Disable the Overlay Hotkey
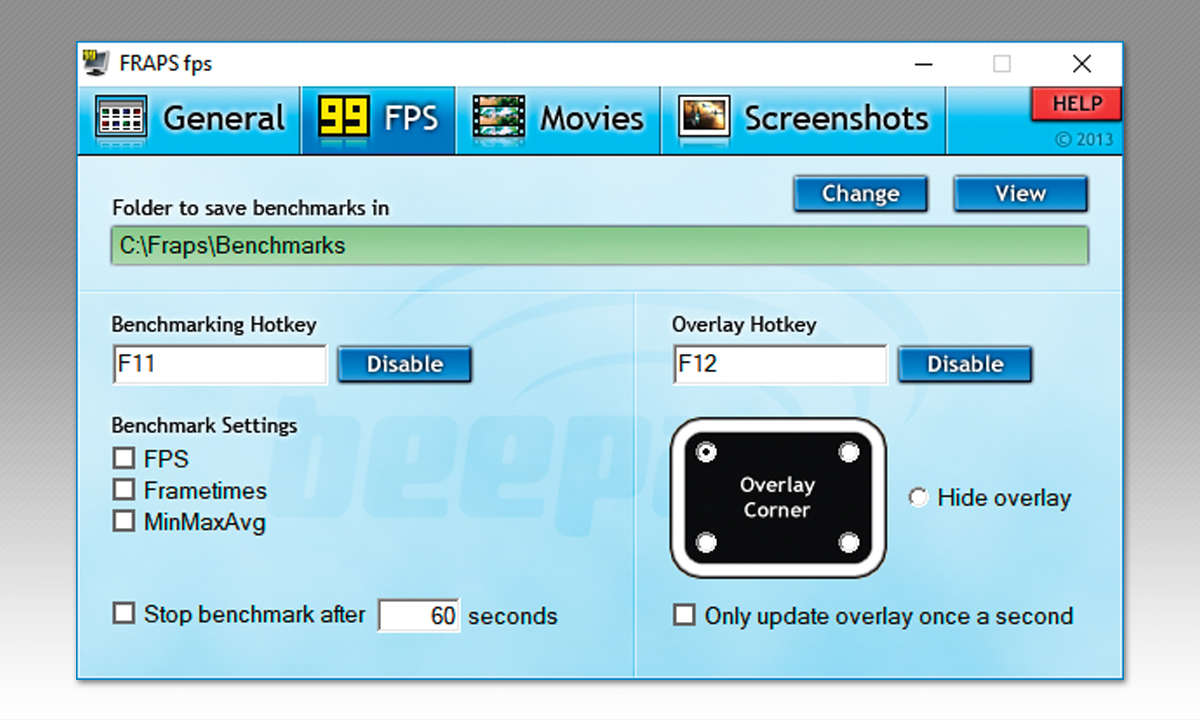Screen dimensions: 1200x720 965,364
